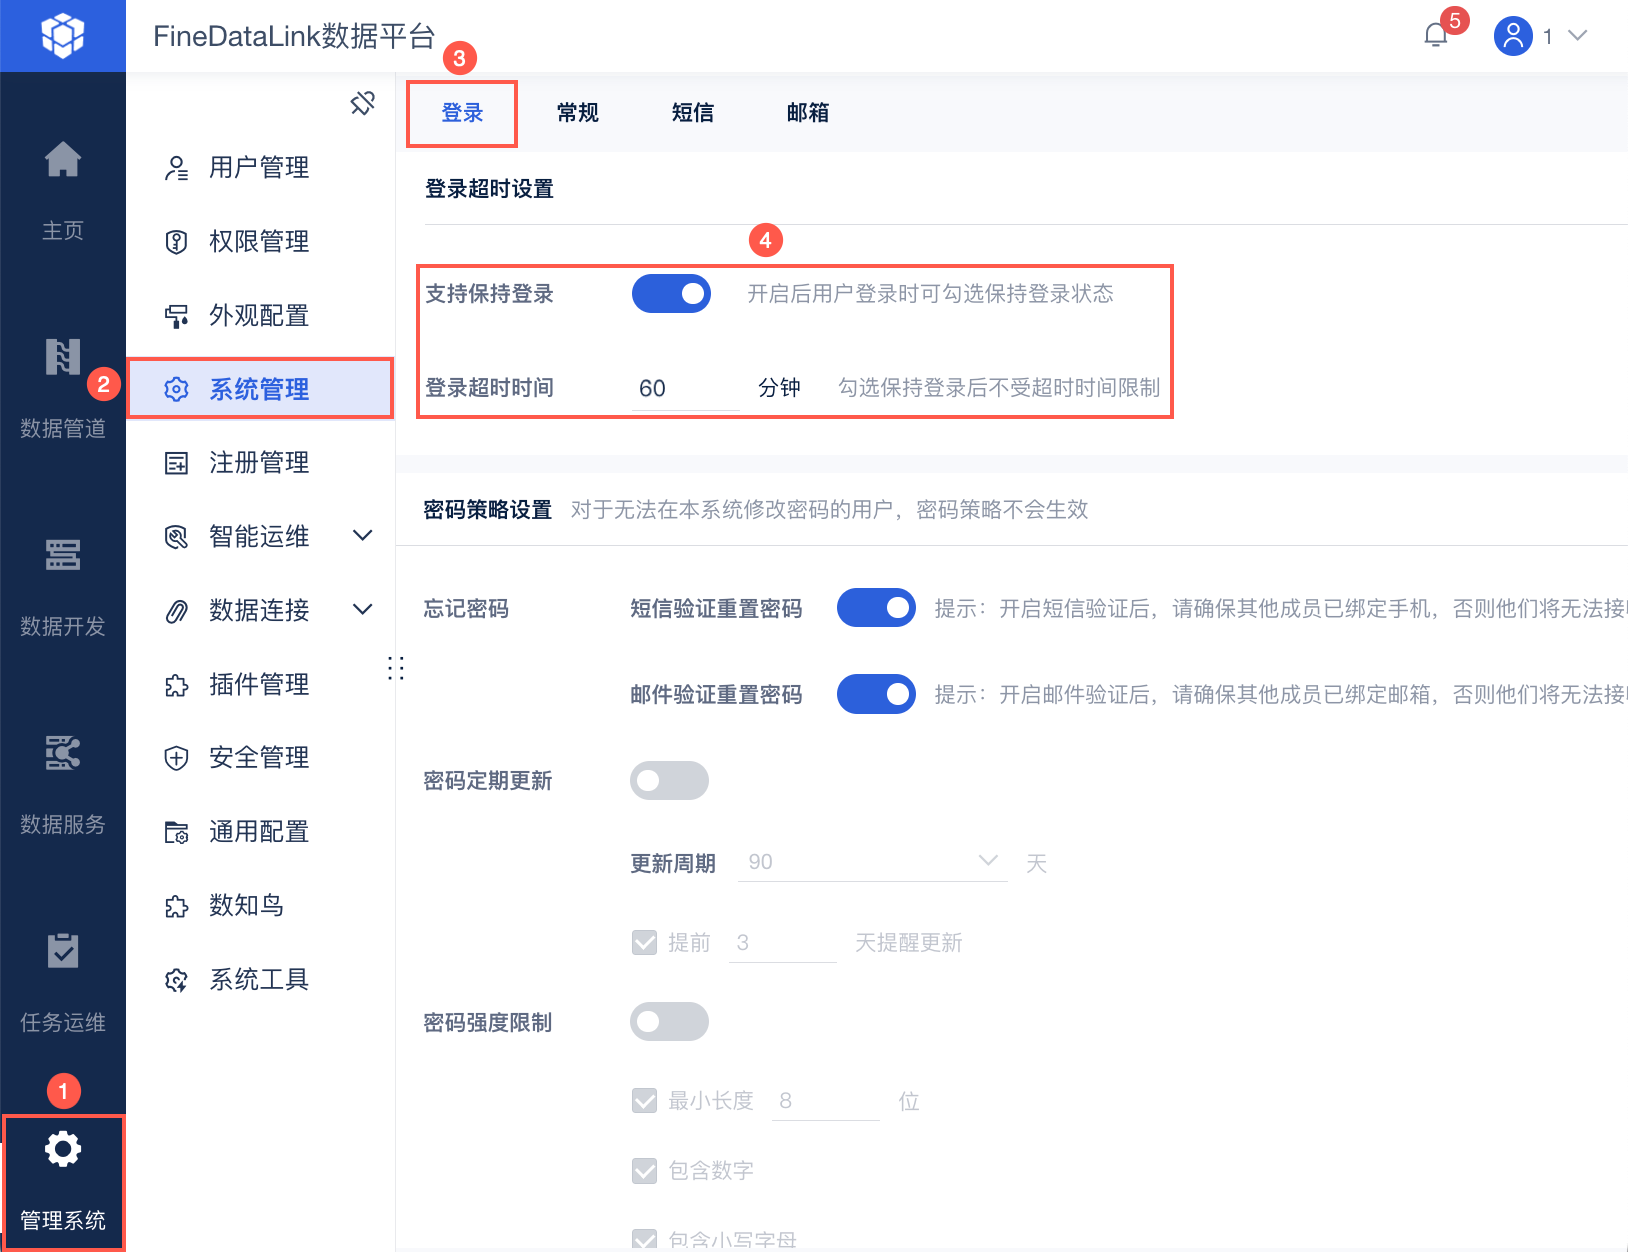Viewport: 1628px width, 1252px height.
Task: Toggle the 包含数字 checkbox
Action: pyautogui.click(x=645, y=1170)
